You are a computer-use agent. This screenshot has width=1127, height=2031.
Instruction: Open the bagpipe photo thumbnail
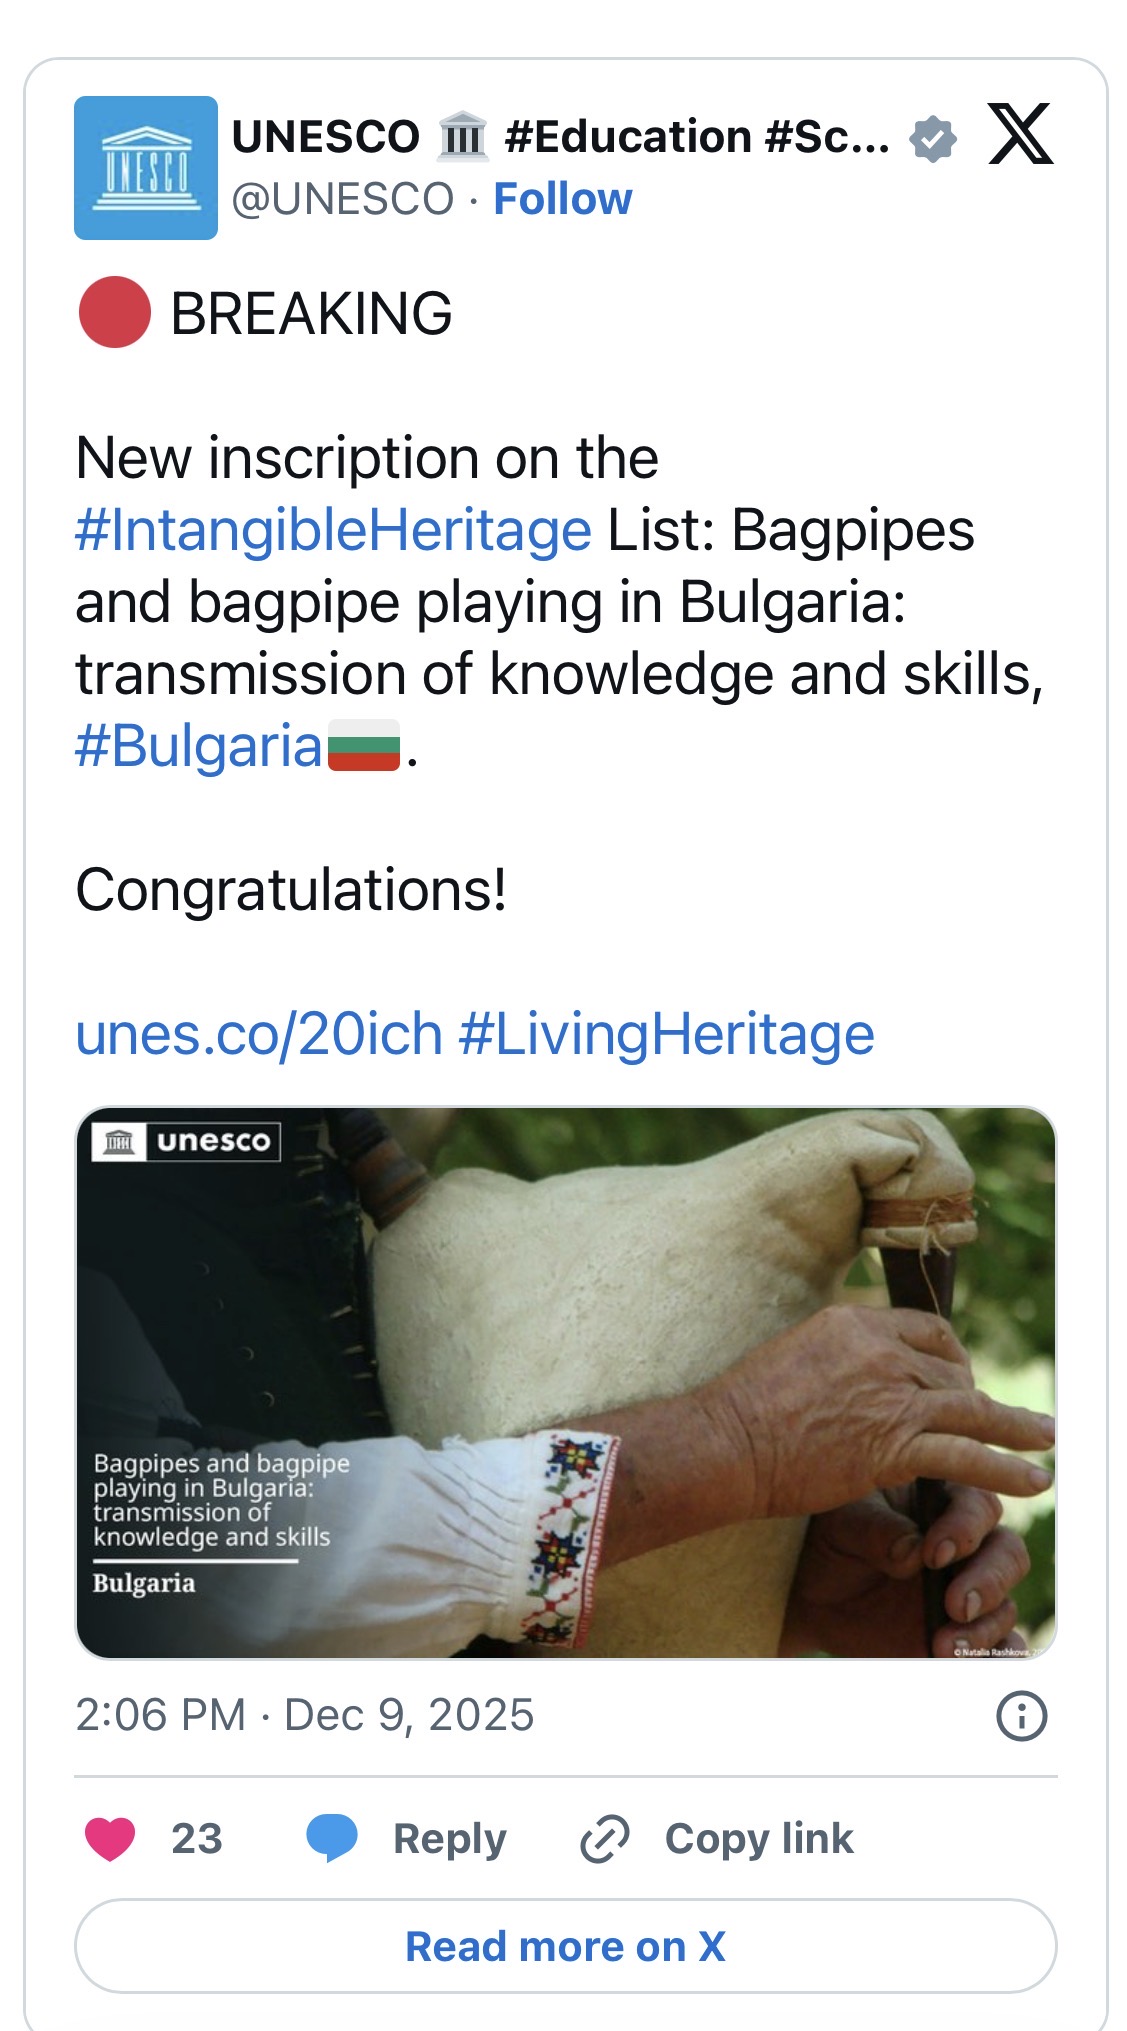(x=565, y=1382)
